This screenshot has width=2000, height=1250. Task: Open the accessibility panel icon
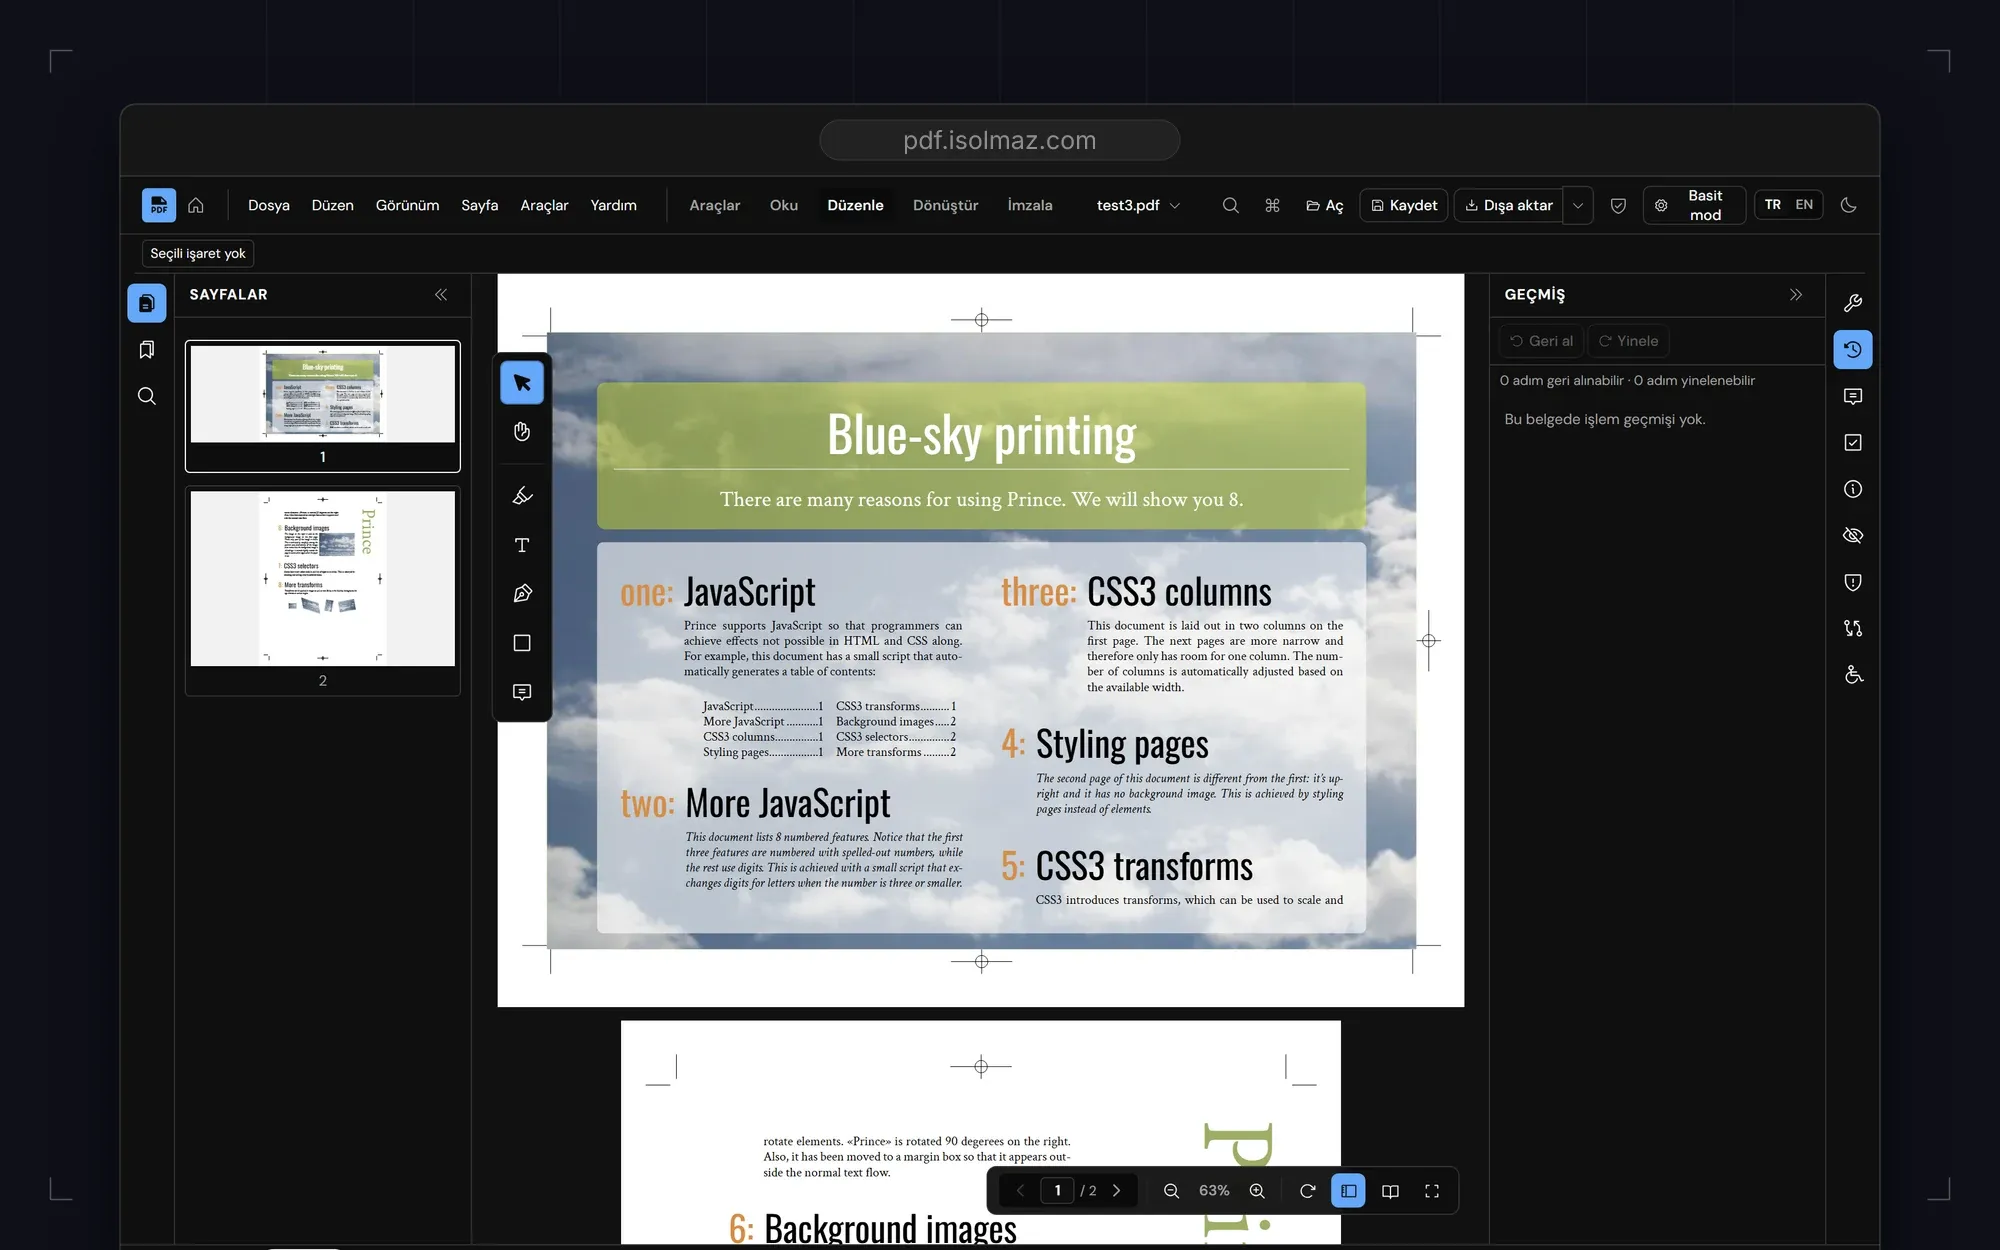click(1853, 675)
